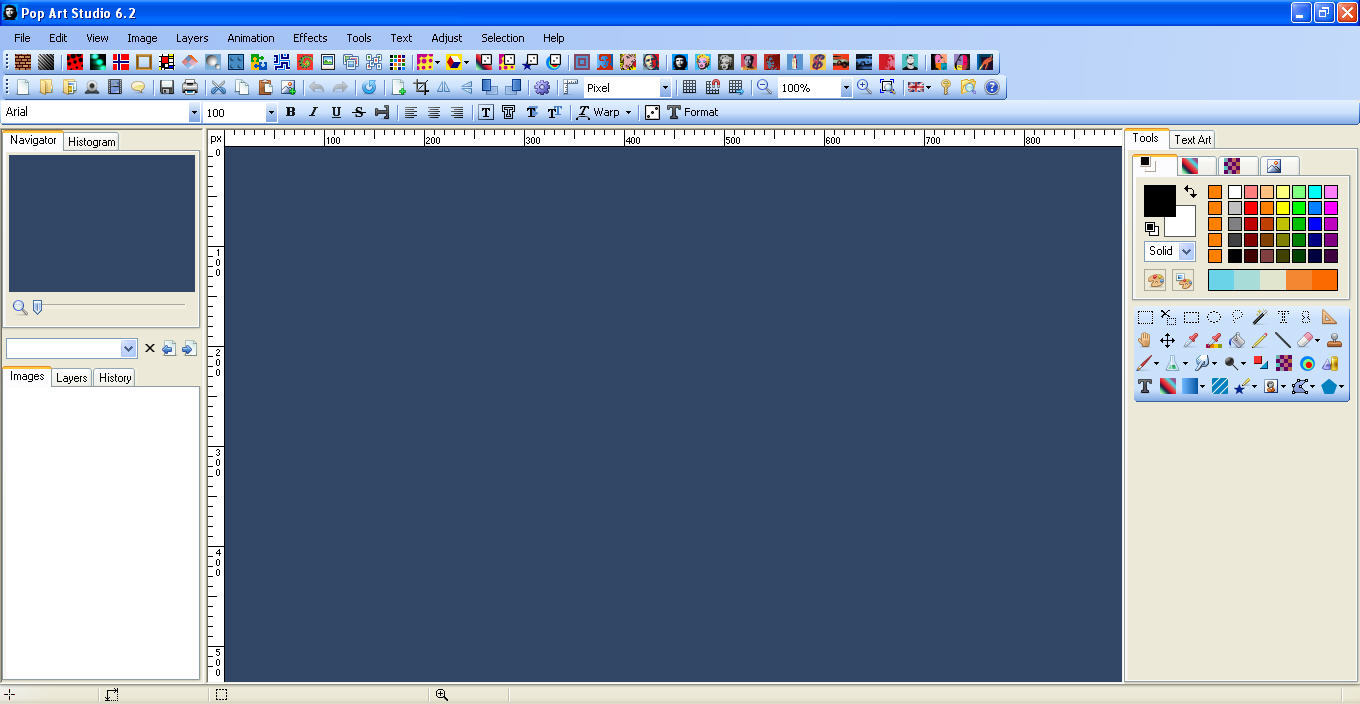
Task: Click the Save floppy disk icon
Action: [167, 88]
